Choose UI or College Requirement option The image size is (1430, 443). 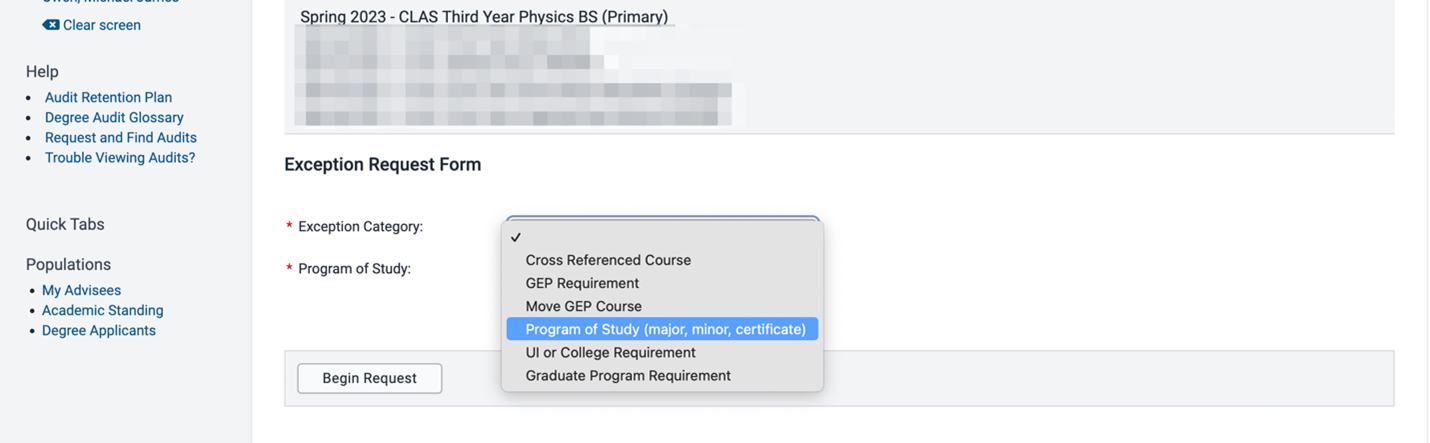[x=610, y=352]
